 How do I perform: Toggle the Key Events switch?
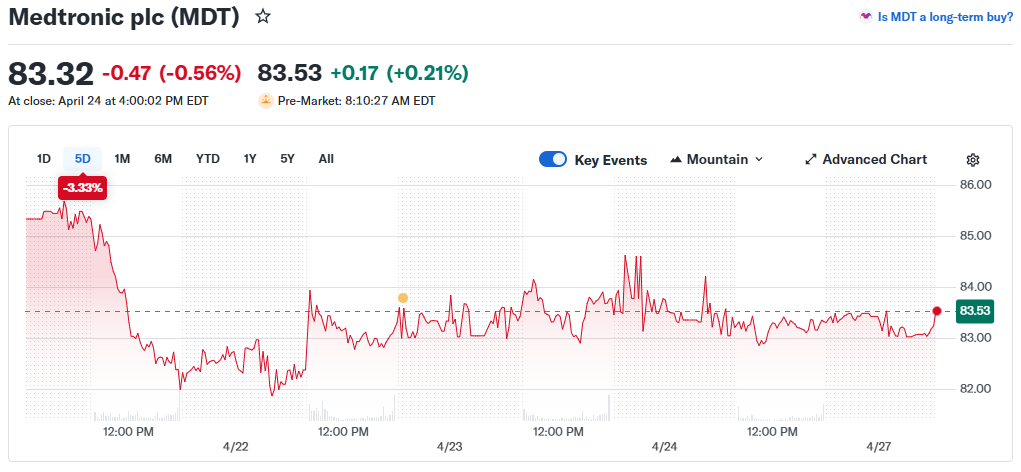point(553,160)
